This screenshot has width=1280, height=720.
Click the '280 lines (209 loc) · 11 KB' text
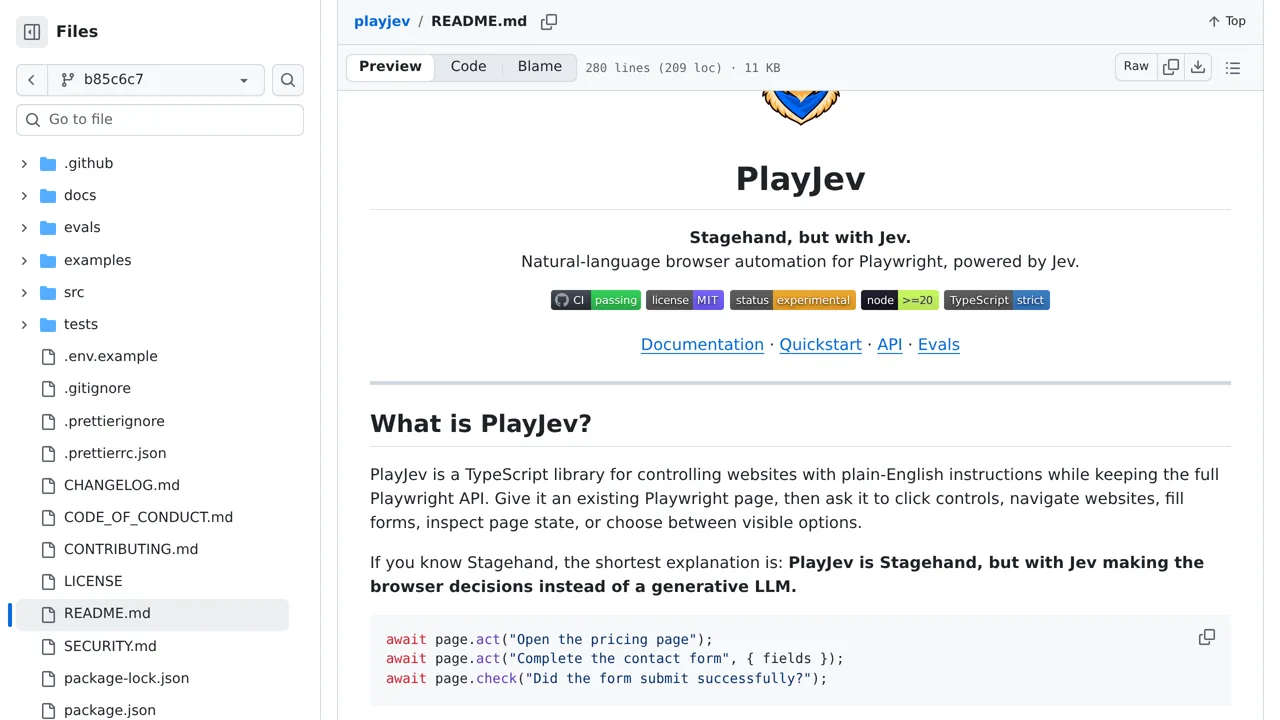click(x=683, y=68)
